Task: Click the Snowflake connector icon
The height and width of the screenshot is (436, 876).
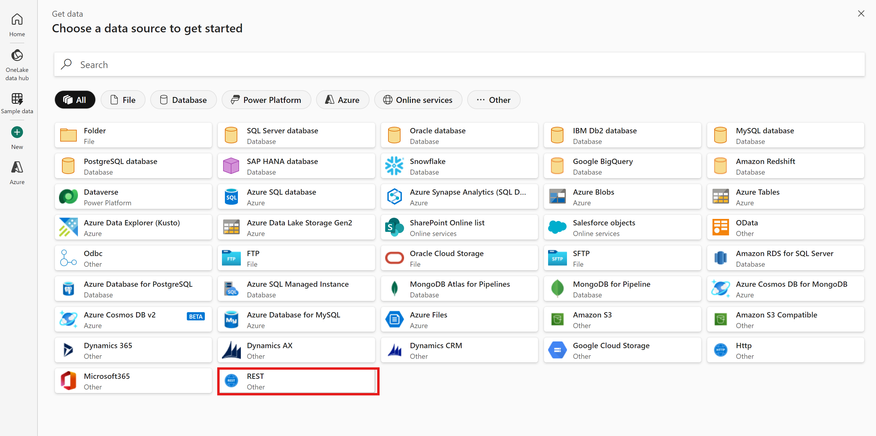Action: pyautogui.click(x=394, y=165)
